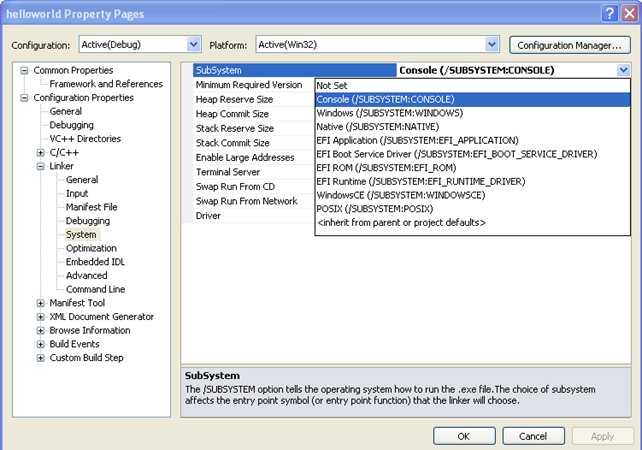Select inherit from parent or project defaults
Viewport: 642px width, 450px height.
[x=401, y=222]
